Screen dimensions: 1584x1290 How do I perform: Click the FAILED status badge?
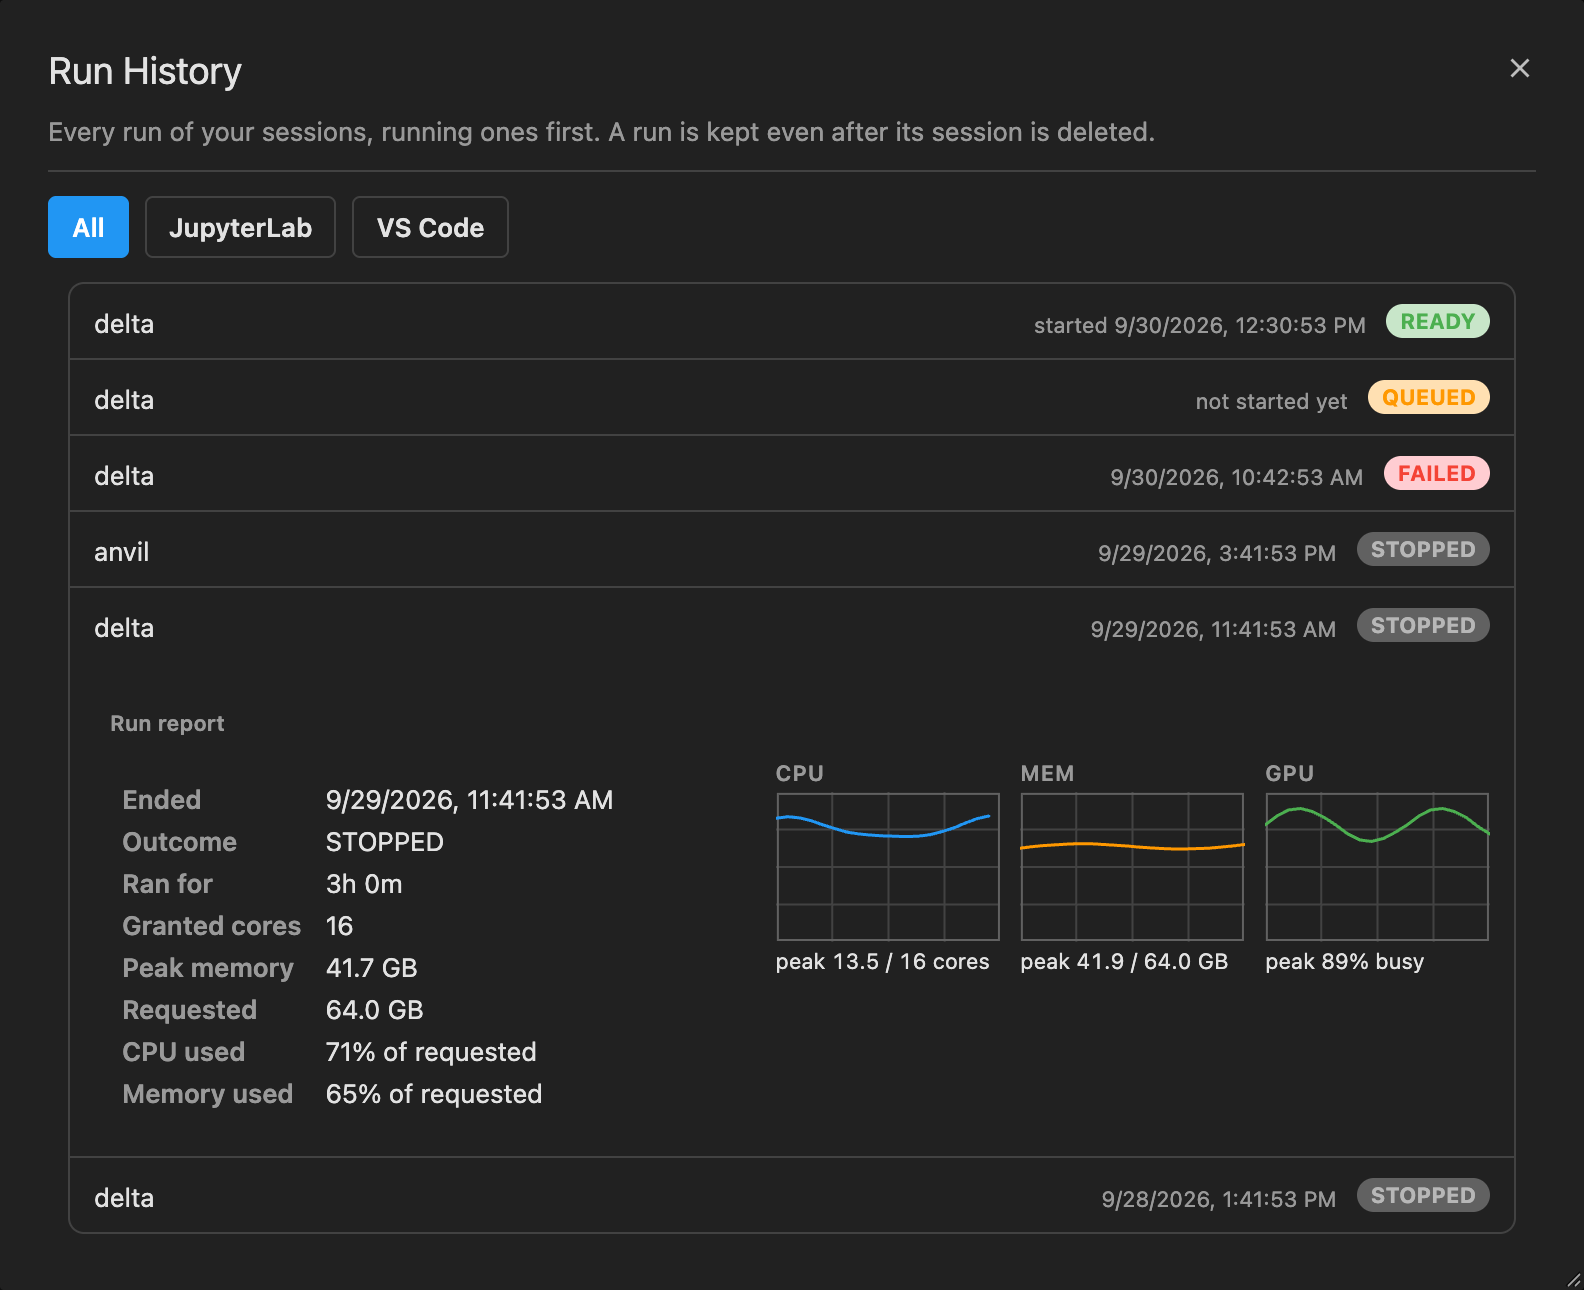click(x=1436, y=473)
